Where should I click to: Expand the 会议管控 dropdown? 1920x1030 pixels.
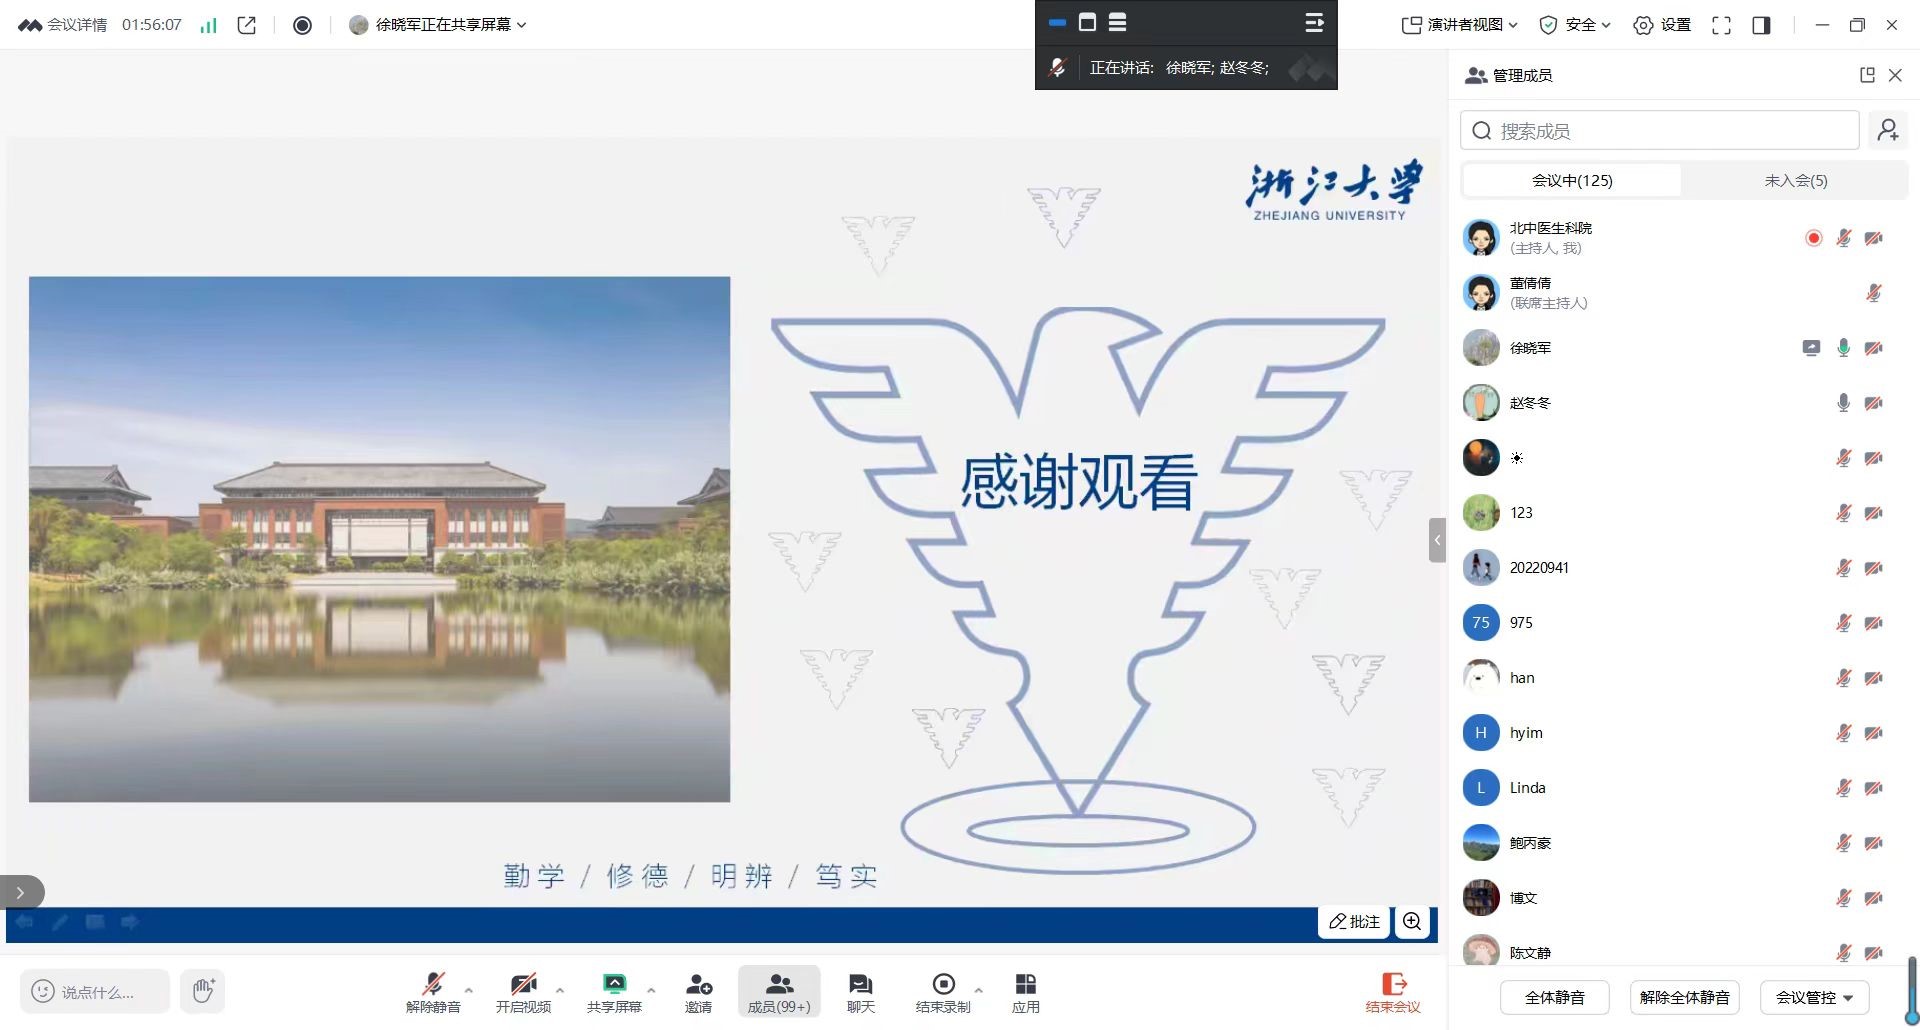[1814, 997]
